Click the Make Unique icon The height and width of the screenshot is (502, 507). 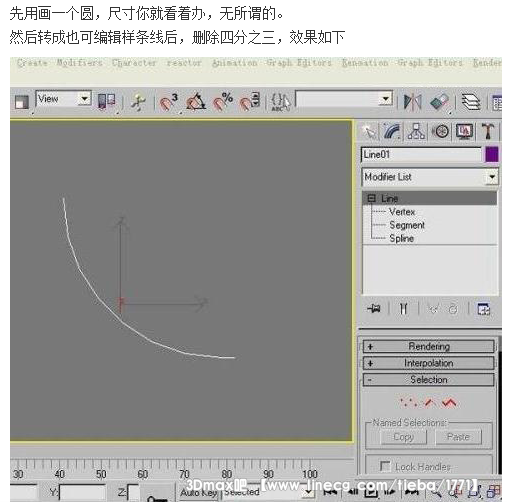[433, 309]
